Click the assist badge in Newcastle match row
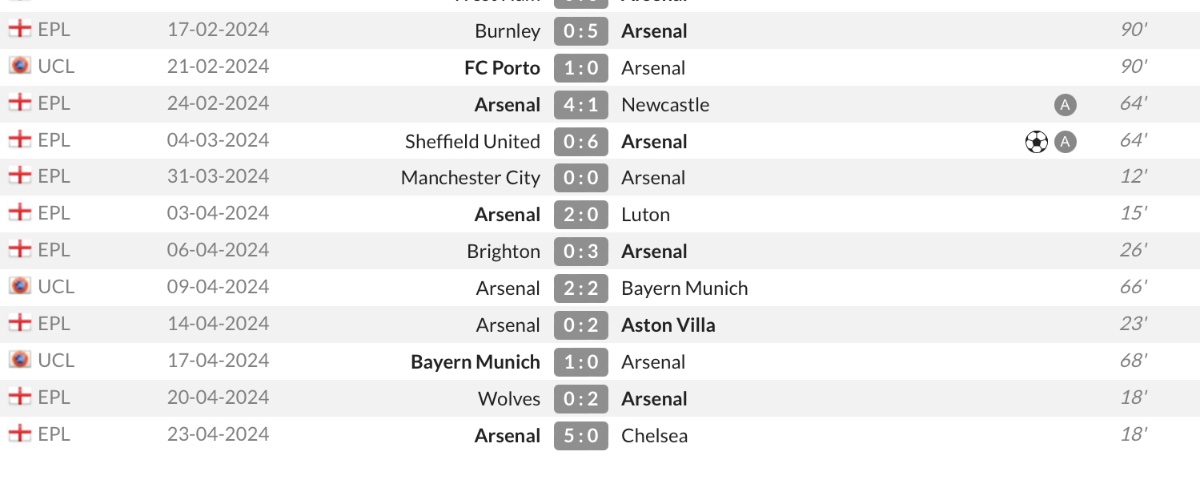The width and height of the screenshot is (1200, 484). [x=1065, y=105]
